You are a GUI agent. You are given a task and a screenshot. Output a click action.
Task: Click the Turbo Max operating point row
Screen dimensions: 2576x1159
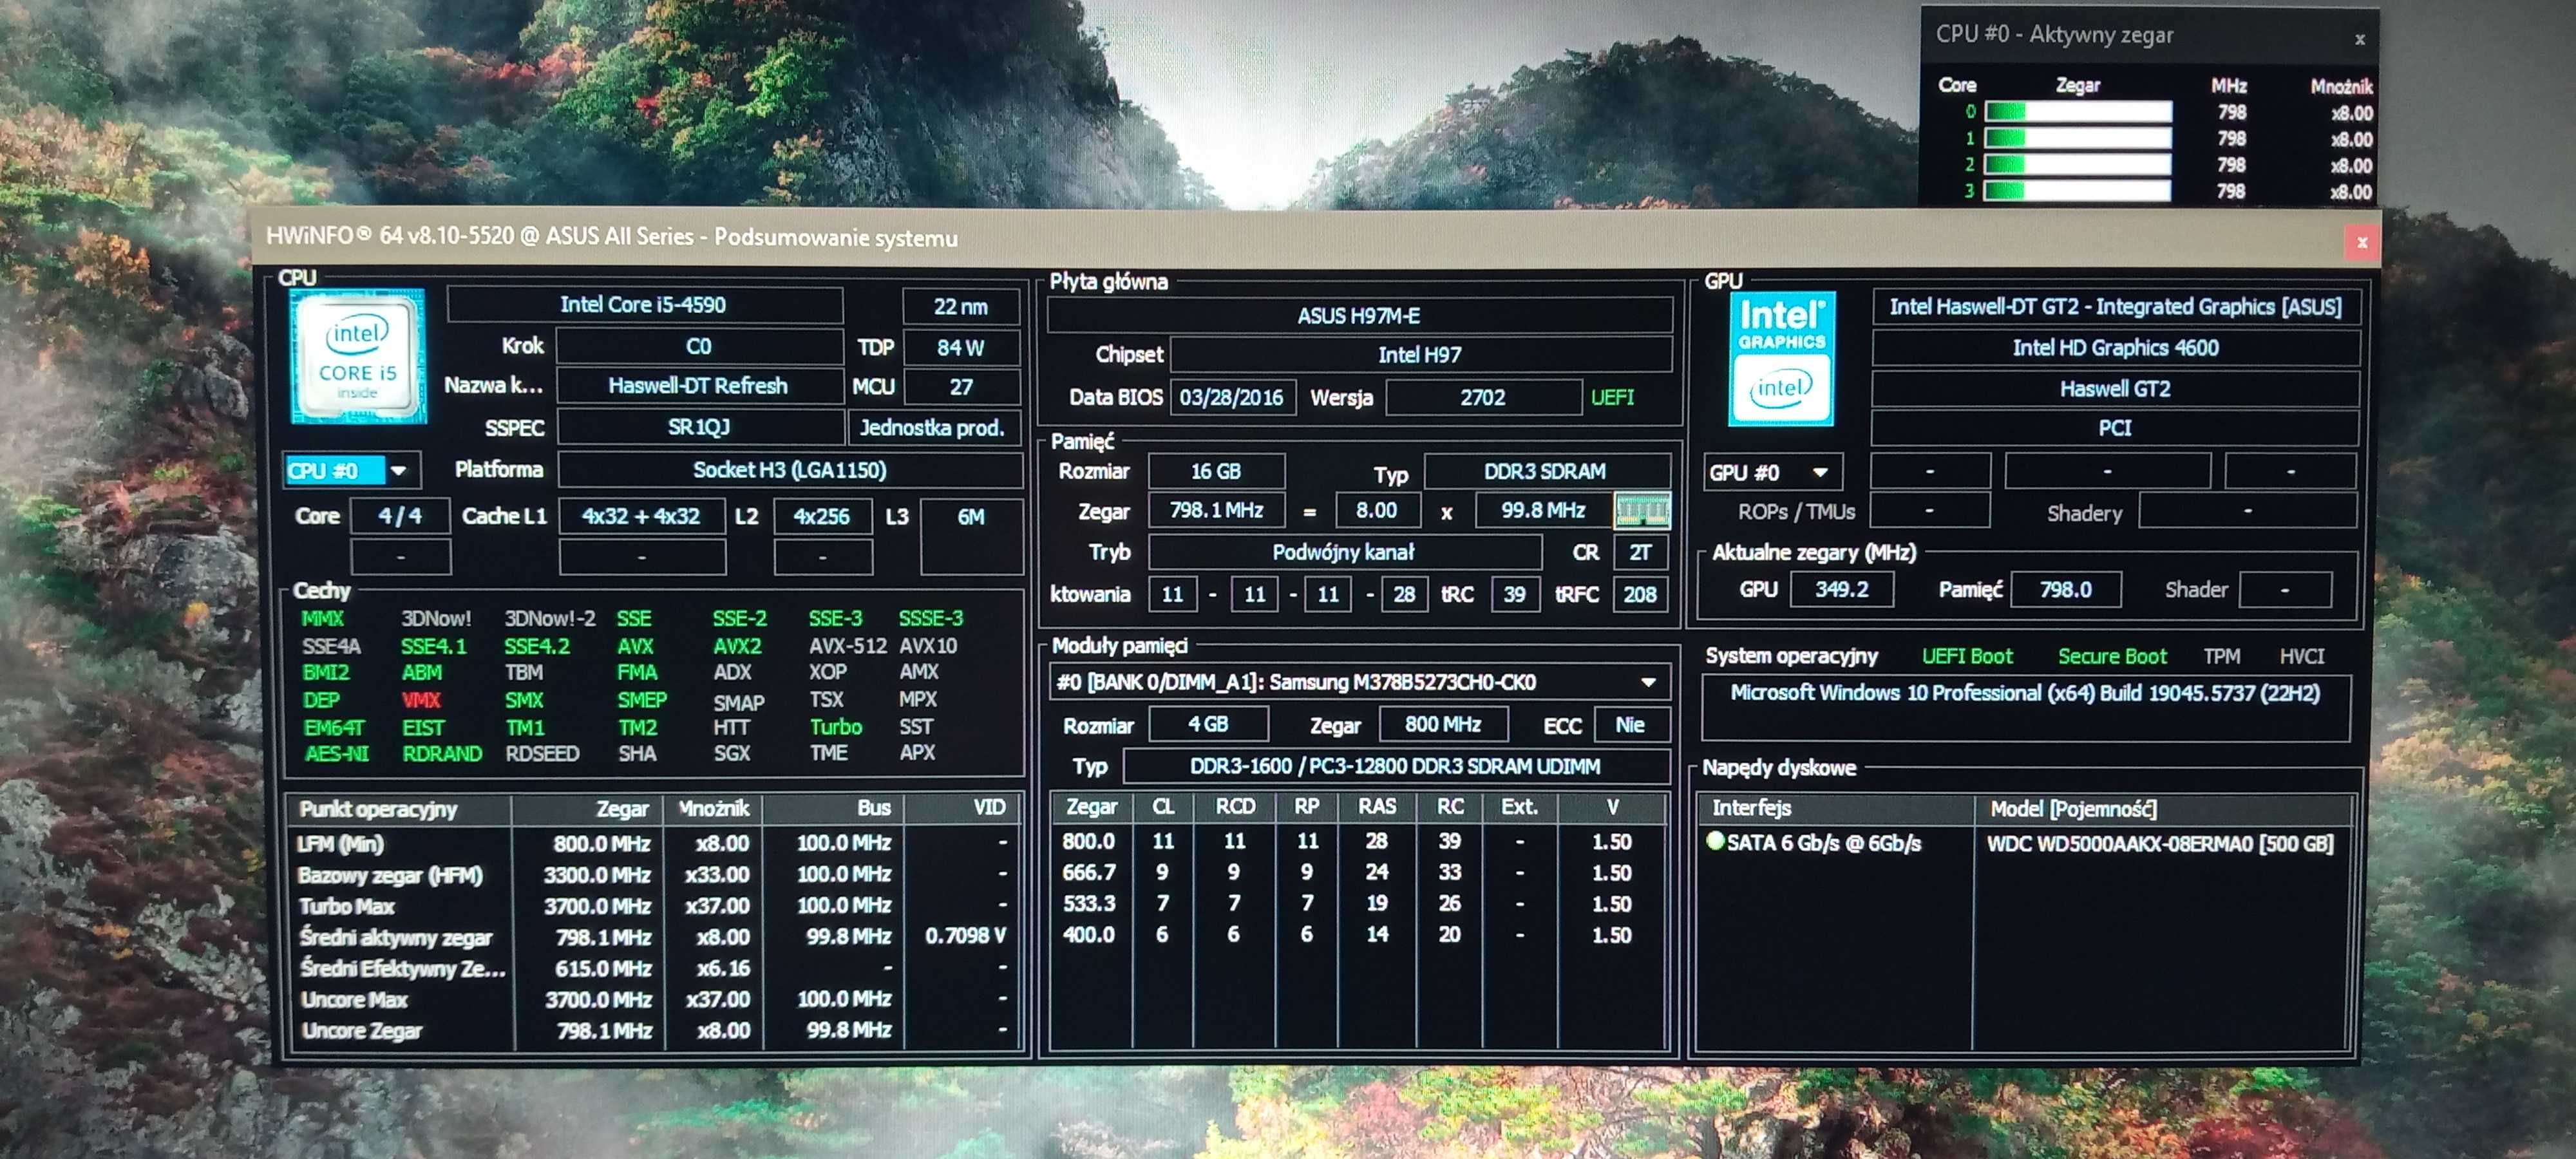tap(656, 906)
